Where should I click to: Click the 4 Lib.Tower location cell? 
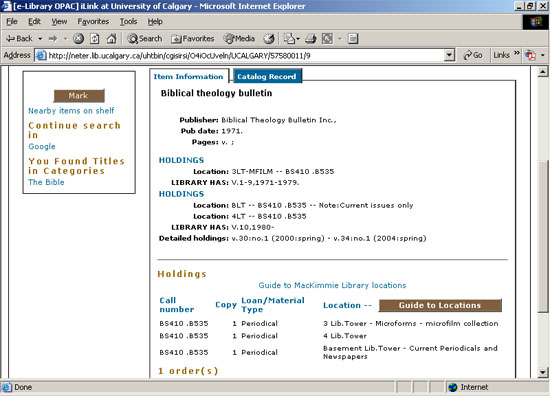(x=345, y=336)
